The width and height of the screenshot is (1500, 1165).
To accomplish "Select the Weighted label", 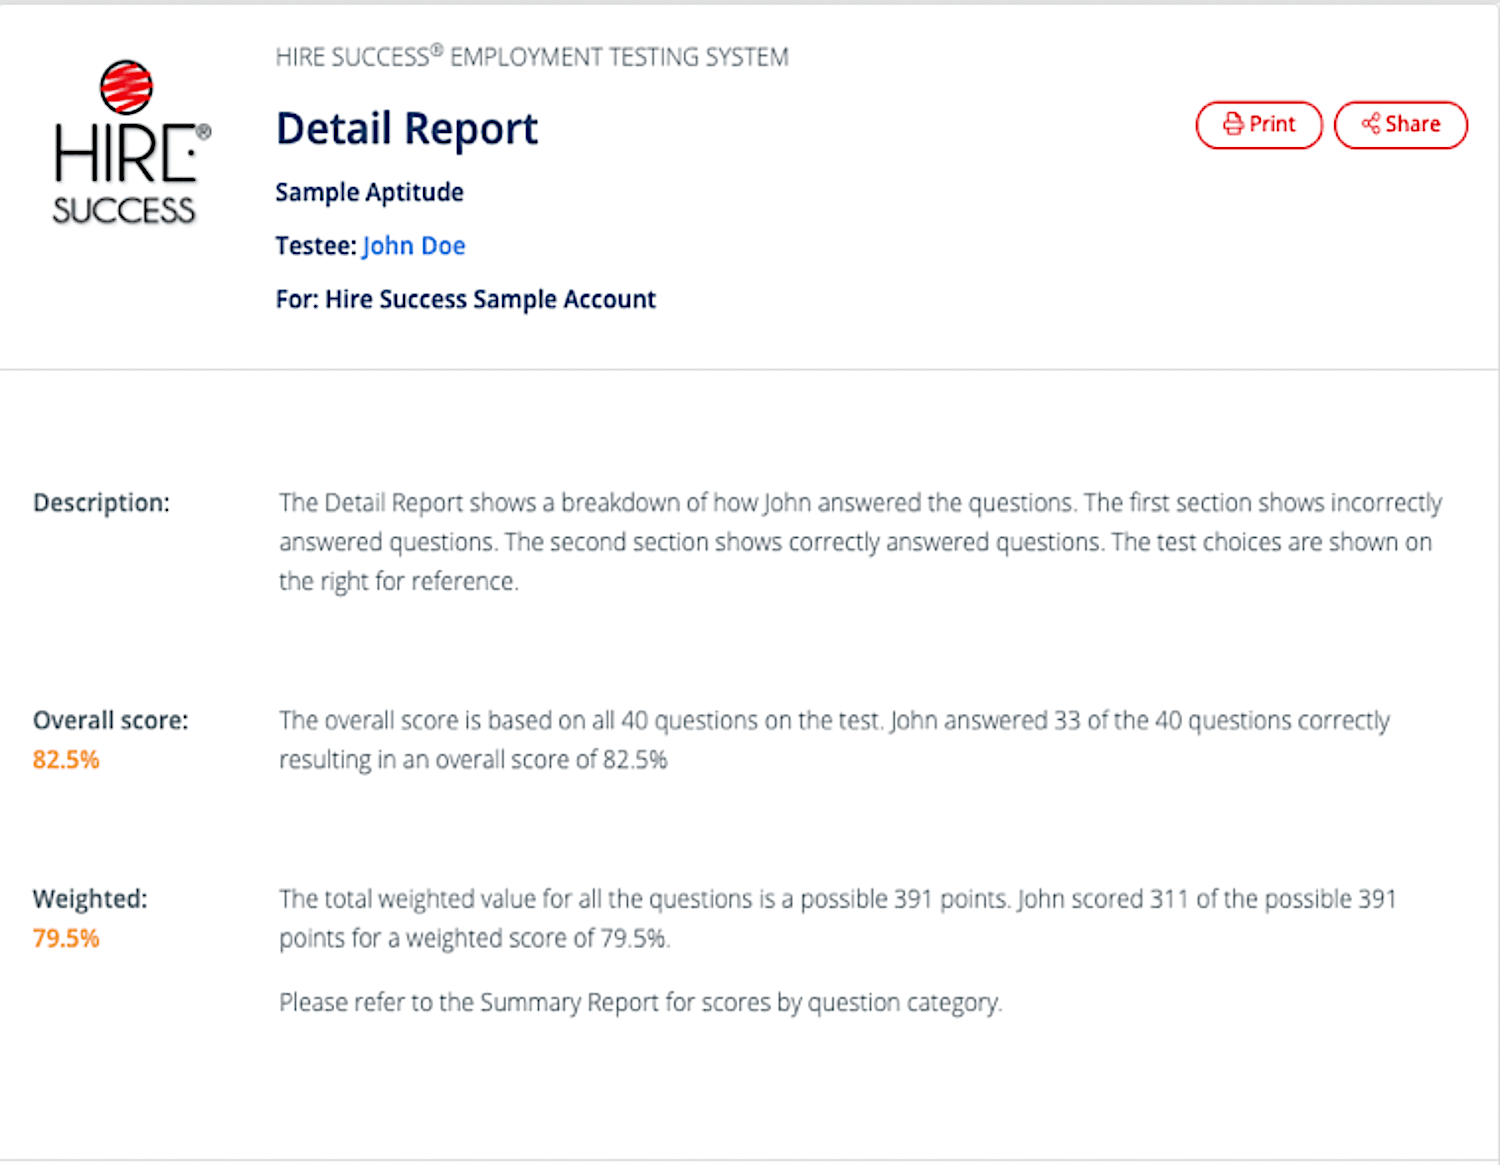I will [x=90, y=899].
